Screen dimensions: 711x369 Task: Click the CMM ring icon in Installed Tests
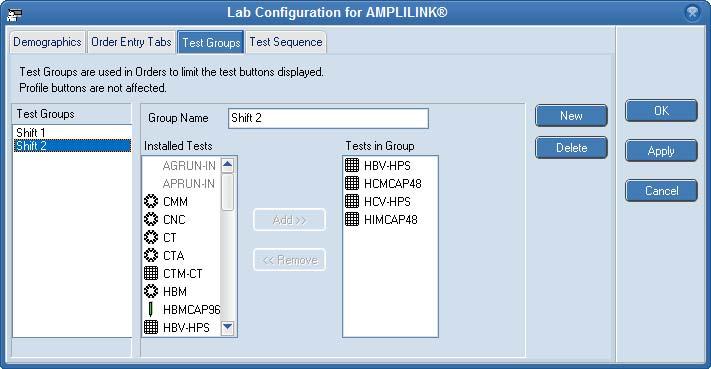coord(151,201)
